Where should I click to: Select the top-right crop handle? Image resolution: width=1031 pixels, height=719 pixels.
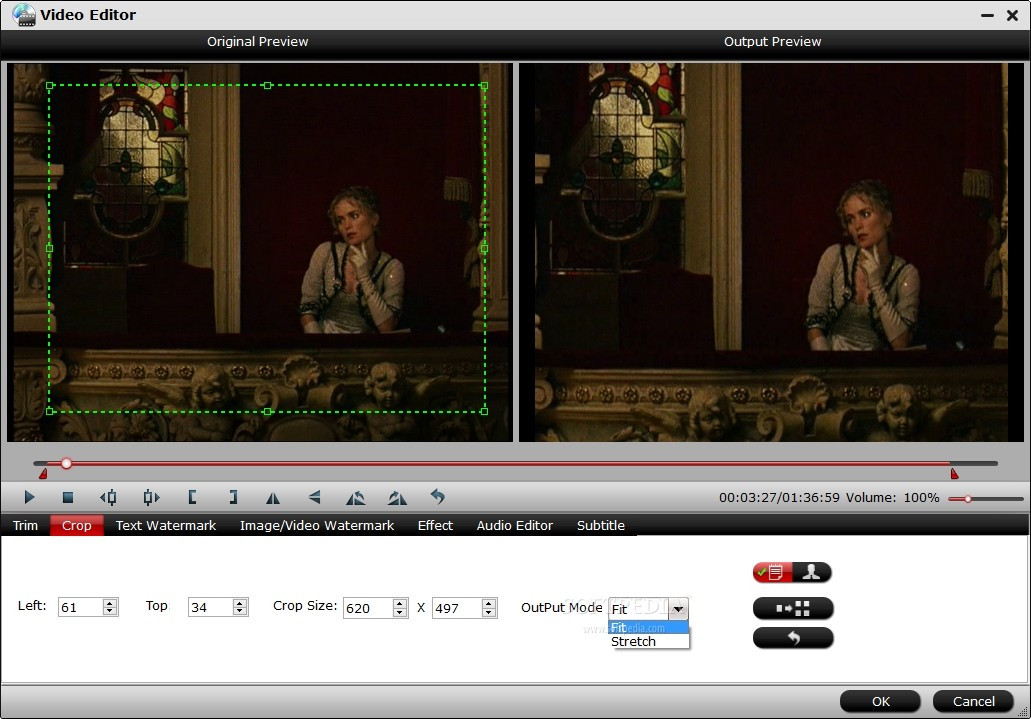(485, 86)
